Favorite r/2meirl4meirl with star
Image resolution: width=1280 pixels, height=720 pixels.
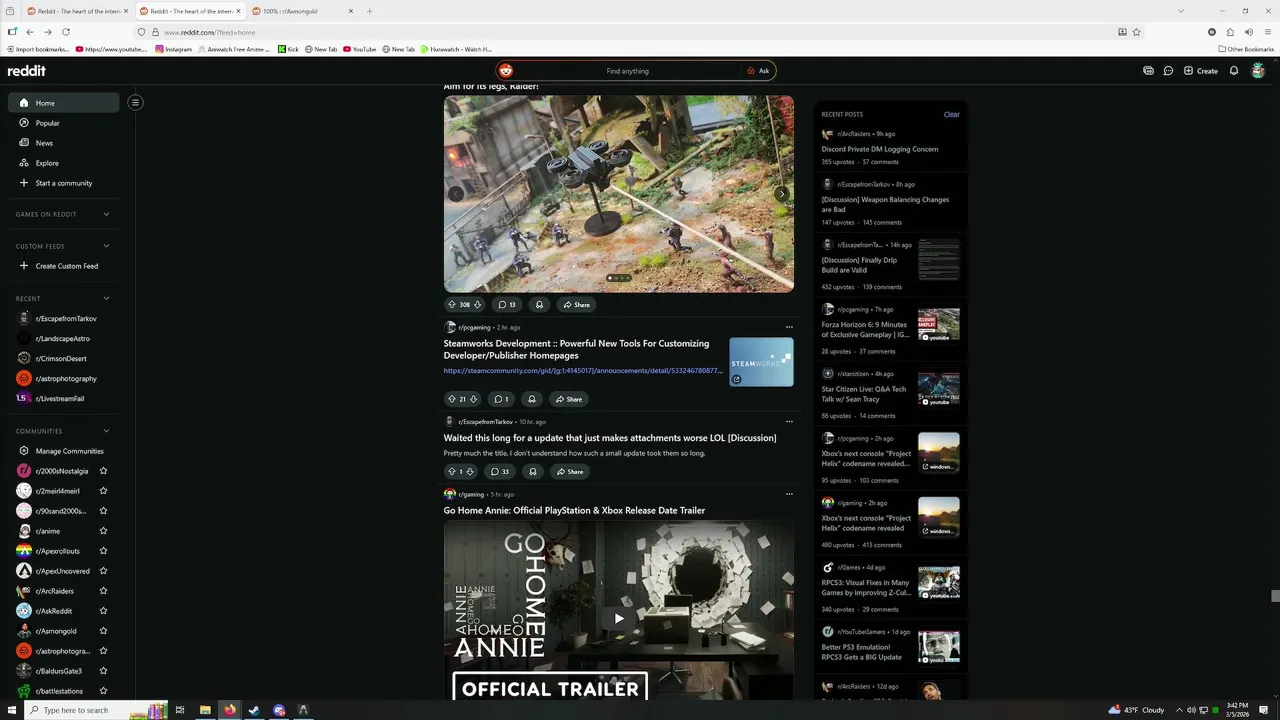[103, 491]
